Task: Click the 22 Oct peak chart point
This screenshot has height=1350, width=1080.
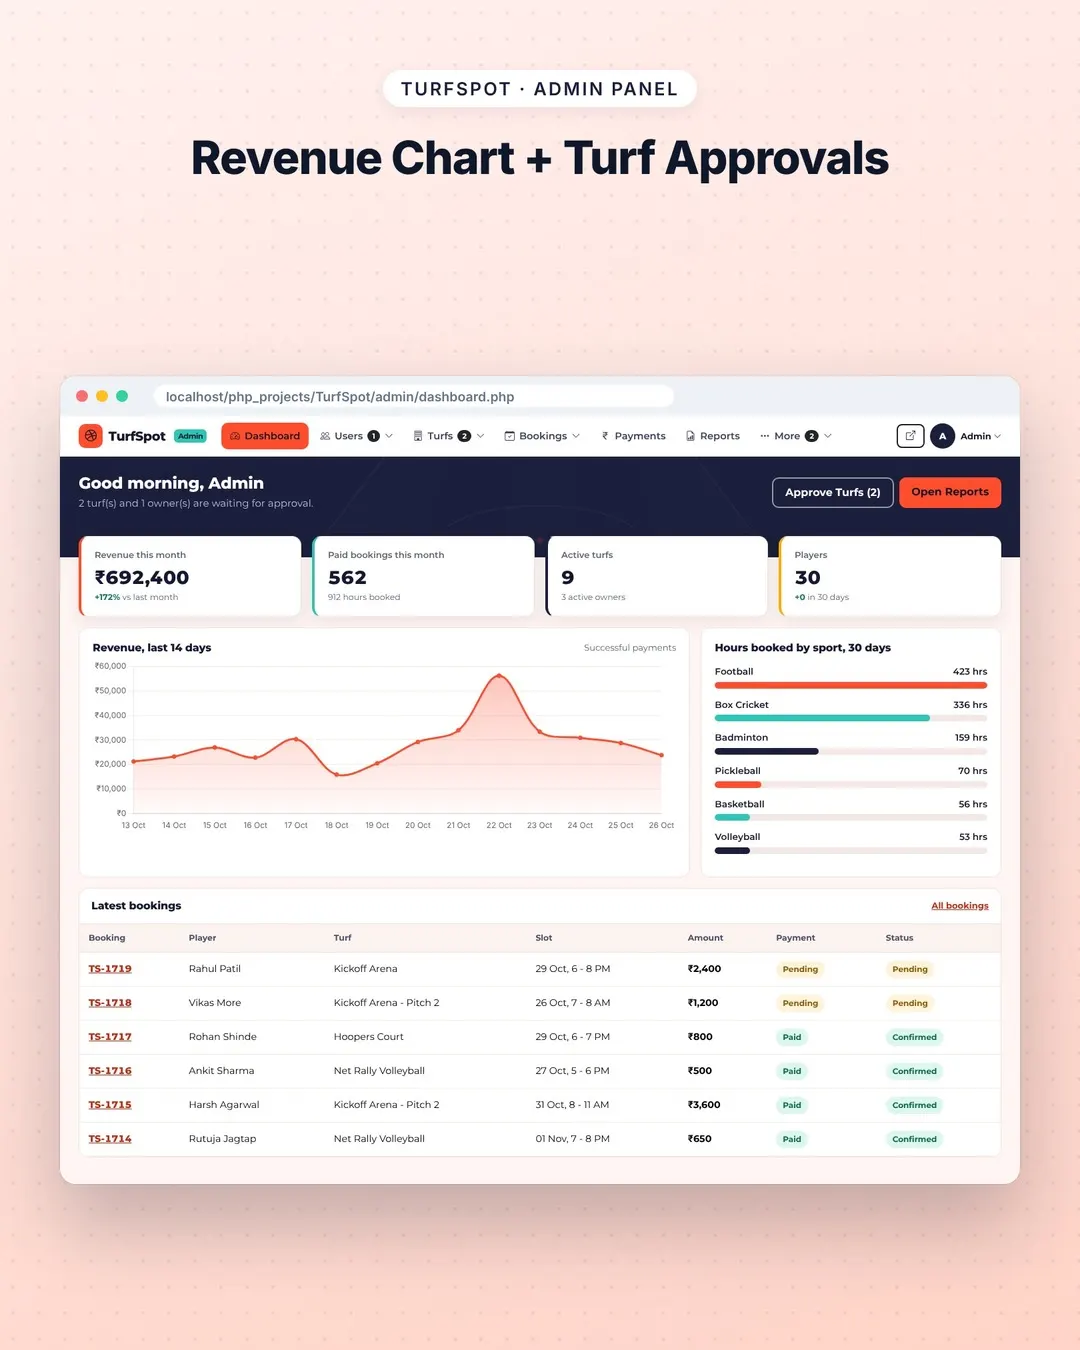Action: 499,676
